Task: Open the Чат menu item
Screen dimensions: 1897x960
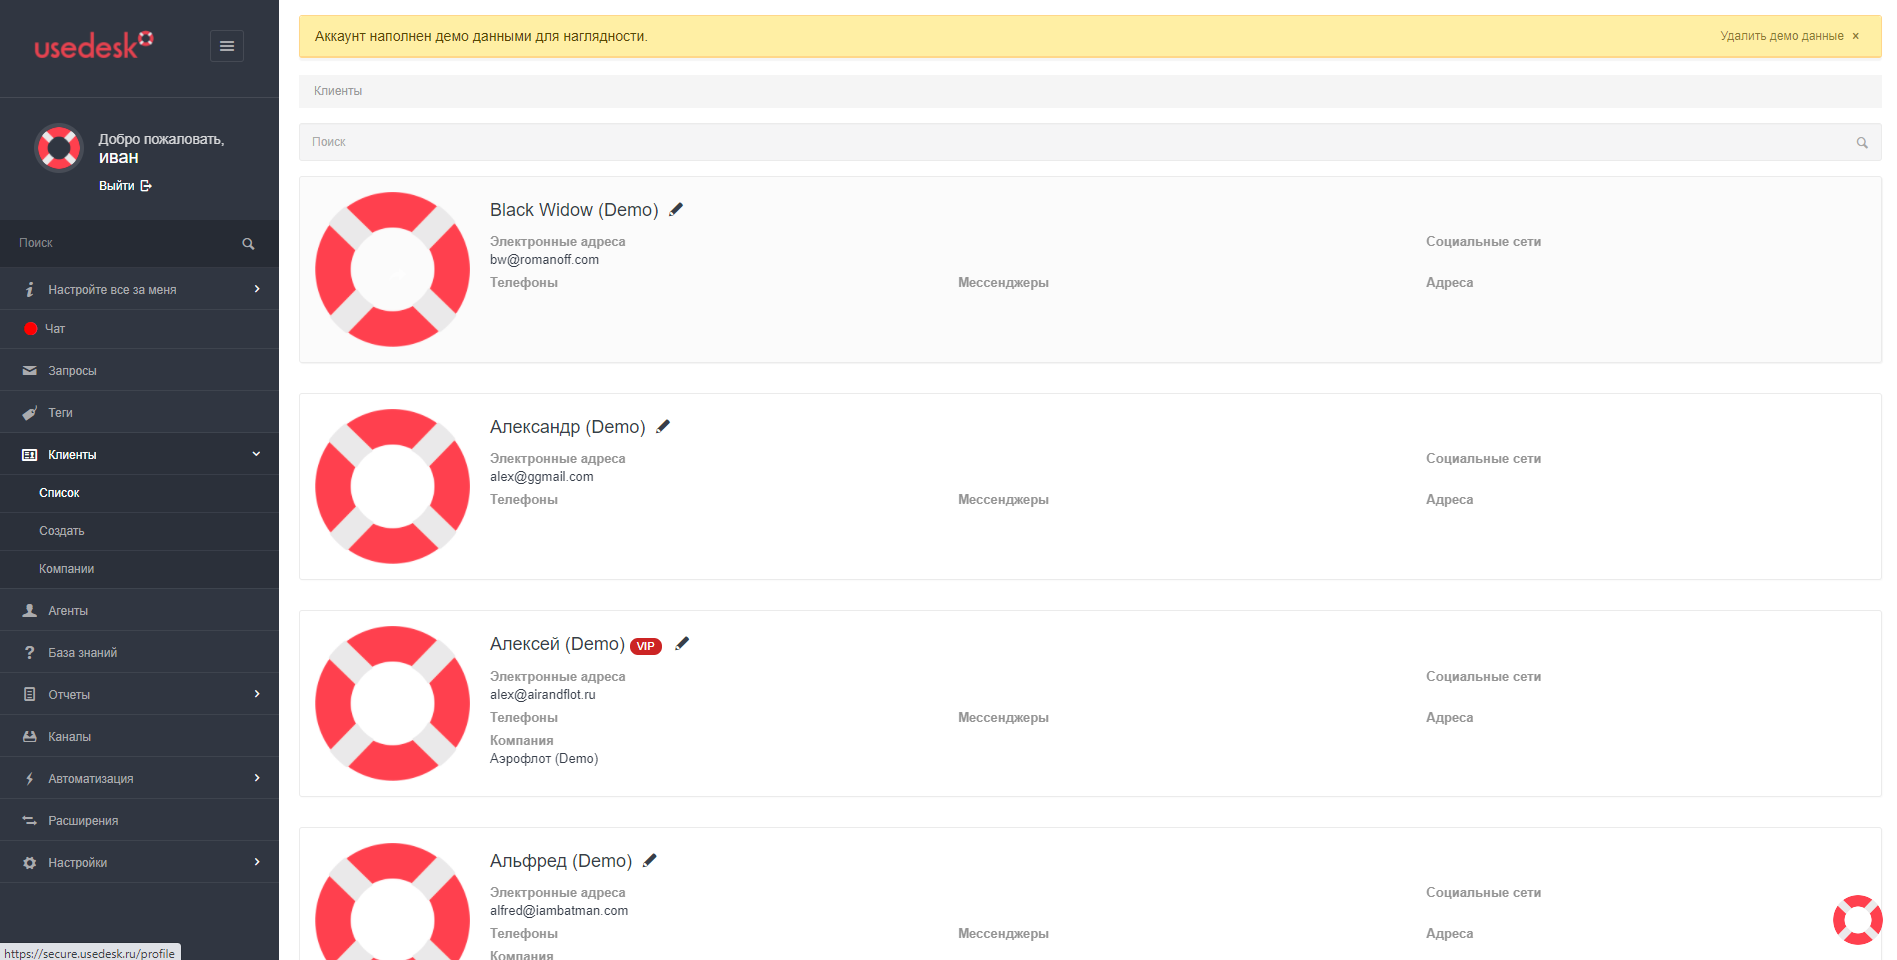Action: pyautogui.click(x=139, y=329)
